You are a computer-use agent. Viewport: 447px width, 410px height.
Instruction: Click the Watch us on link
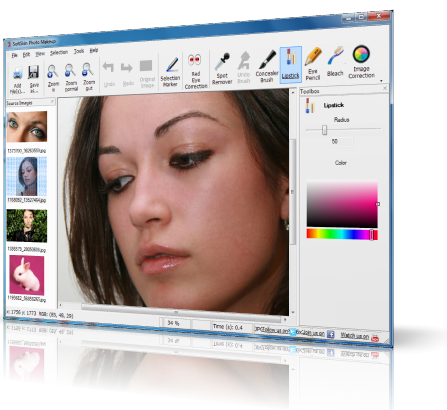pos(355,336)
